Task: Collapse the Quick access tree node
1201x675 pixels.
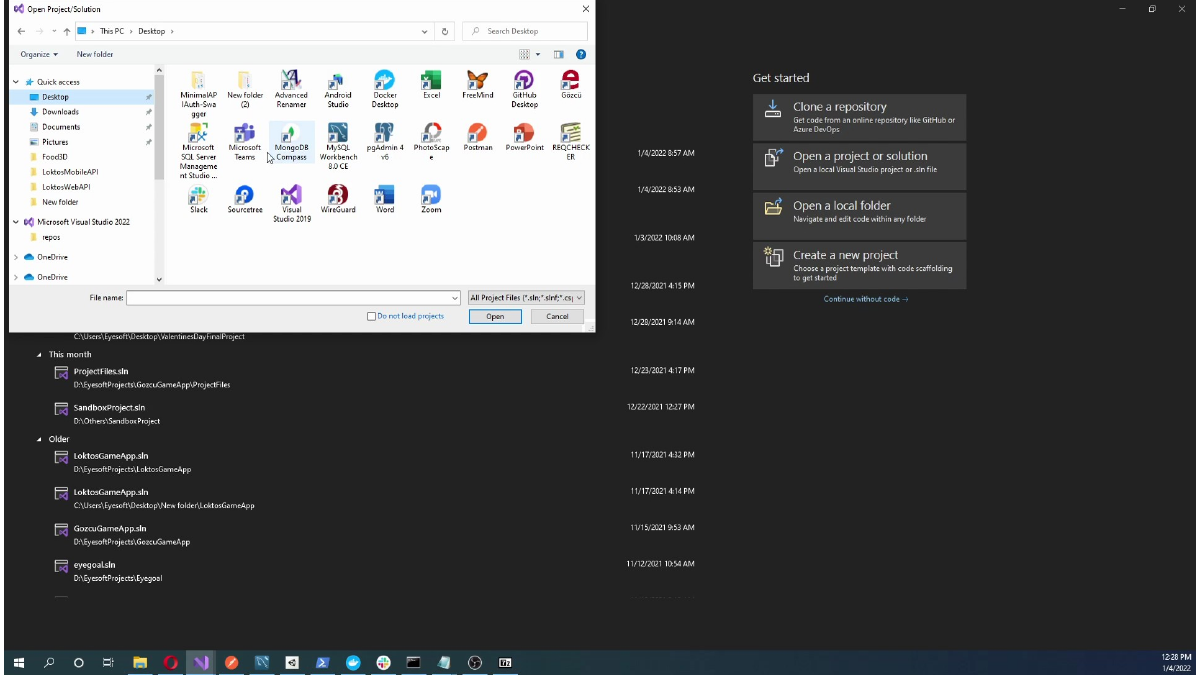Action: (16, 82)
